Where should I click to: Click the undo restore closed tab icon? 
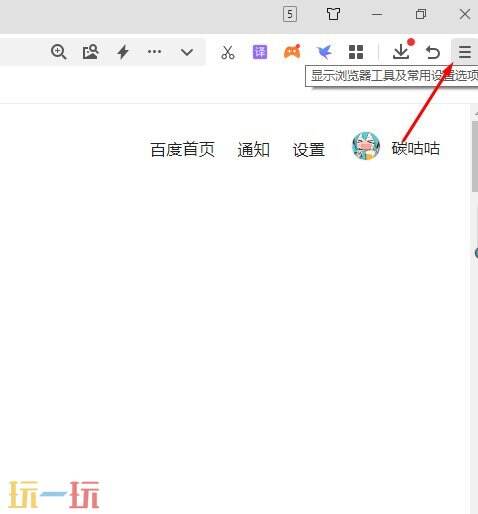[x=433, y=52]
